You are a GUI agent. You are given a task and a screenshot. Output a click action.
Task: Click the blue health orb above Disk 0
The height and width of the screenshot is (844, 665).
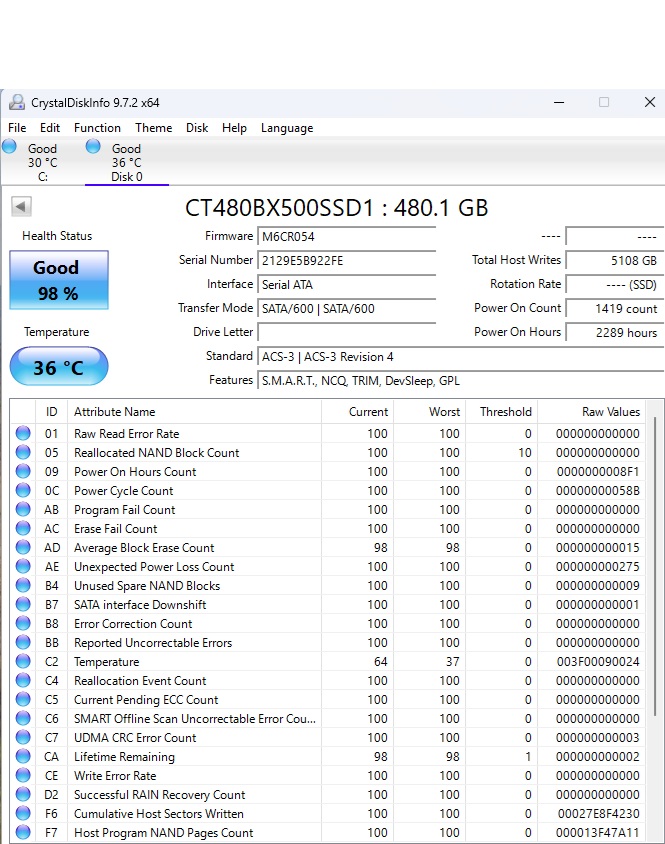[93, 147]
